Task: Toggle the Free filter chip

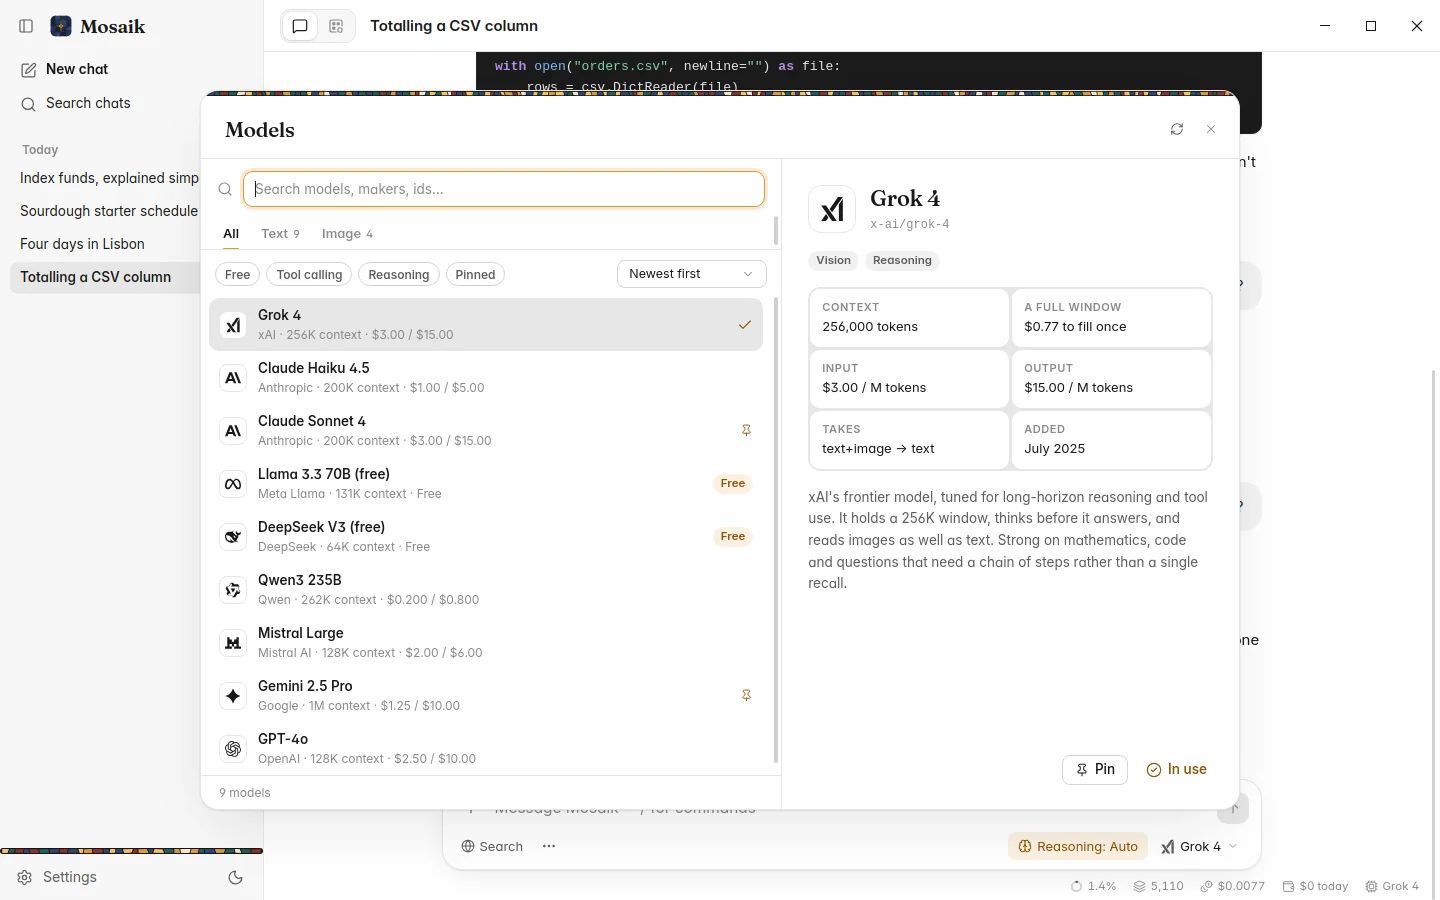Action: click(238, 275)
